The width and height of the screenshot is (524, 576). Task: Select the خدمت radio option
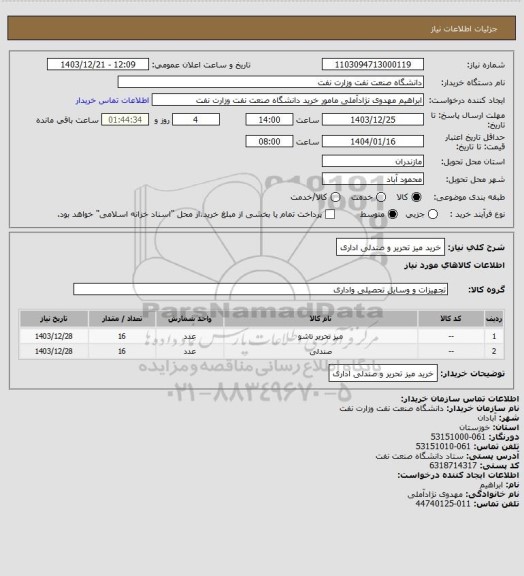click(381, 197)
